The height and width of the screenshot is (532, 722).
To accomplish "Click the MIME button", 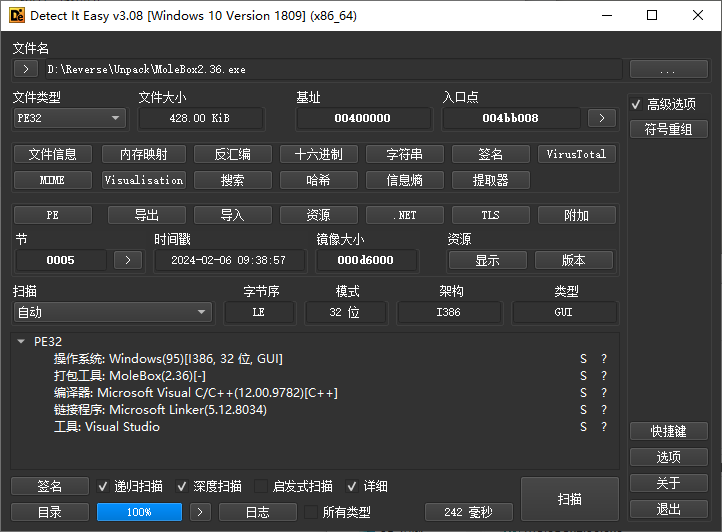I will coord(53,180).
